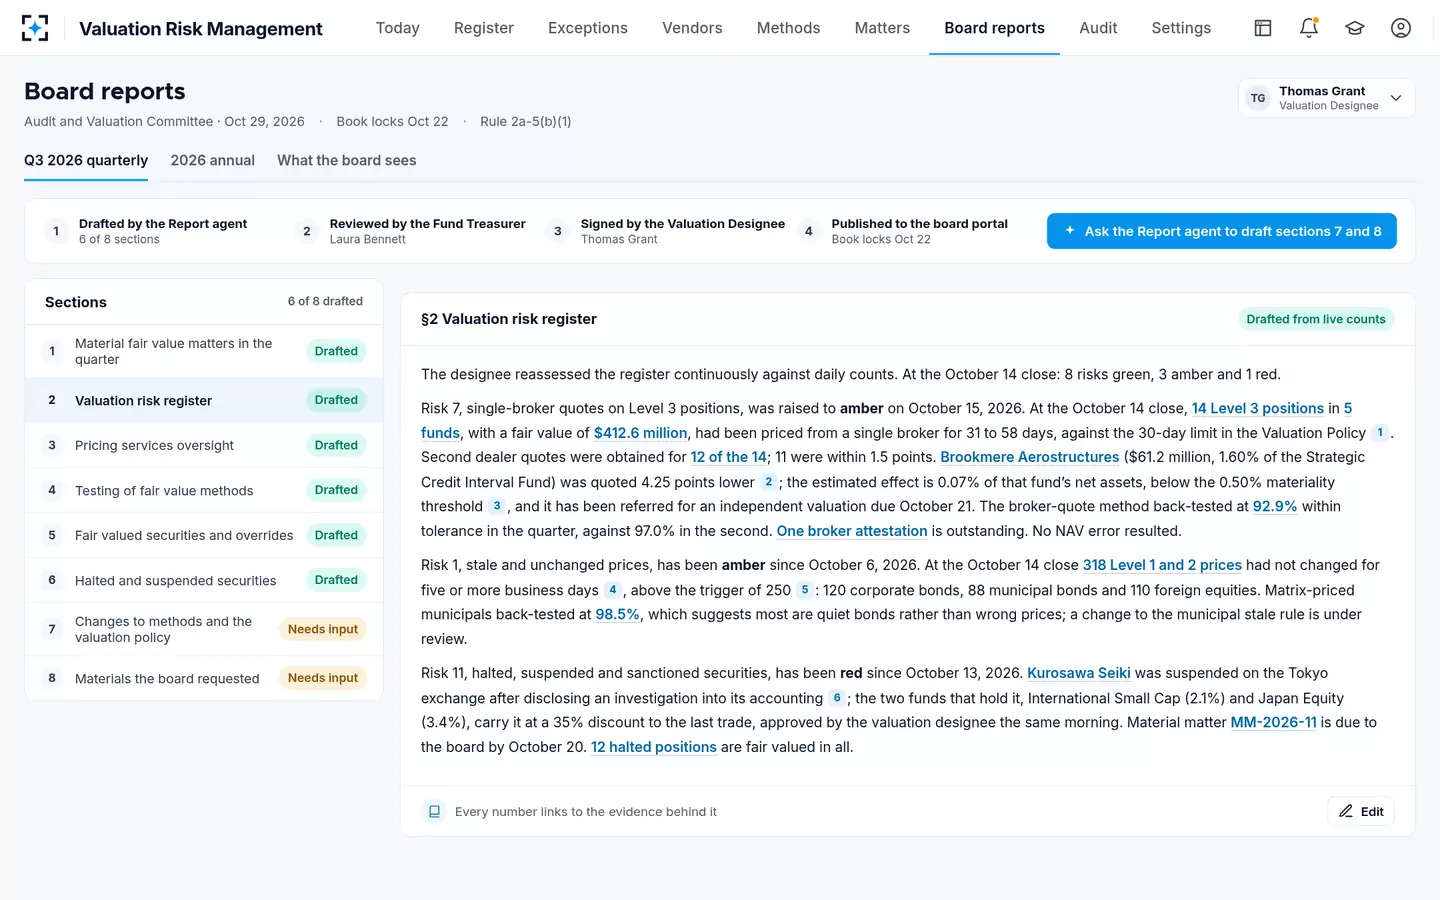Select the Q3 2026 quarterly tab

(x=86, y=160)
